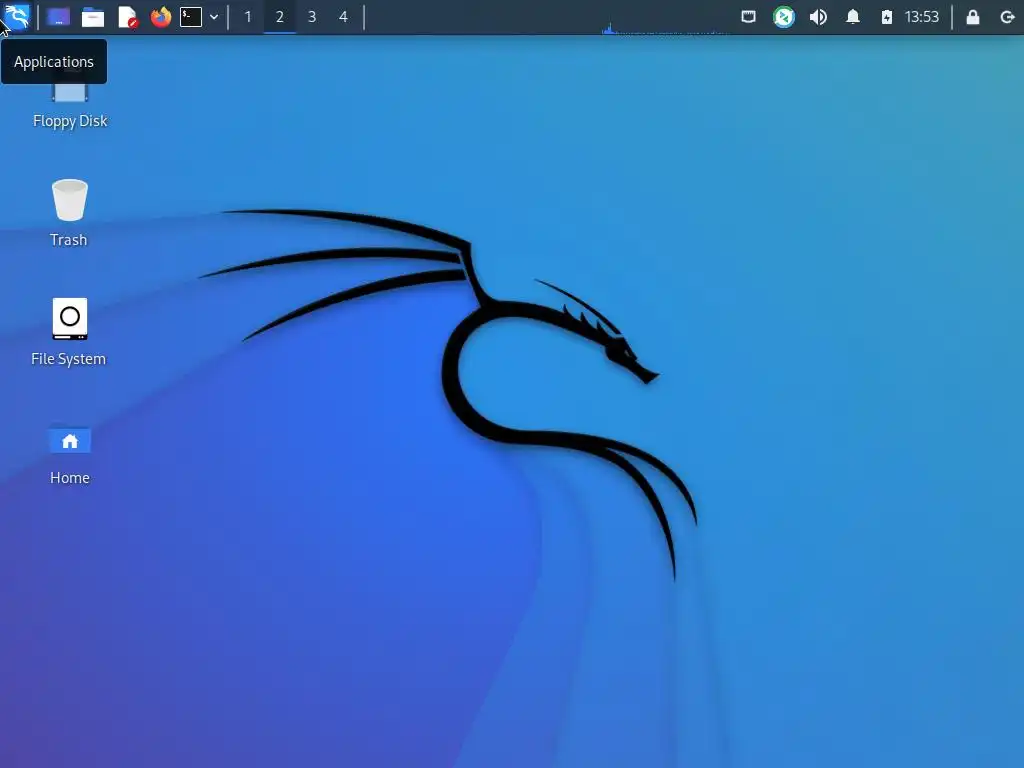Screen dimensions: 1024x768
Task: Click the Show Desktop panel icon
Action: (x=58, y=17)
